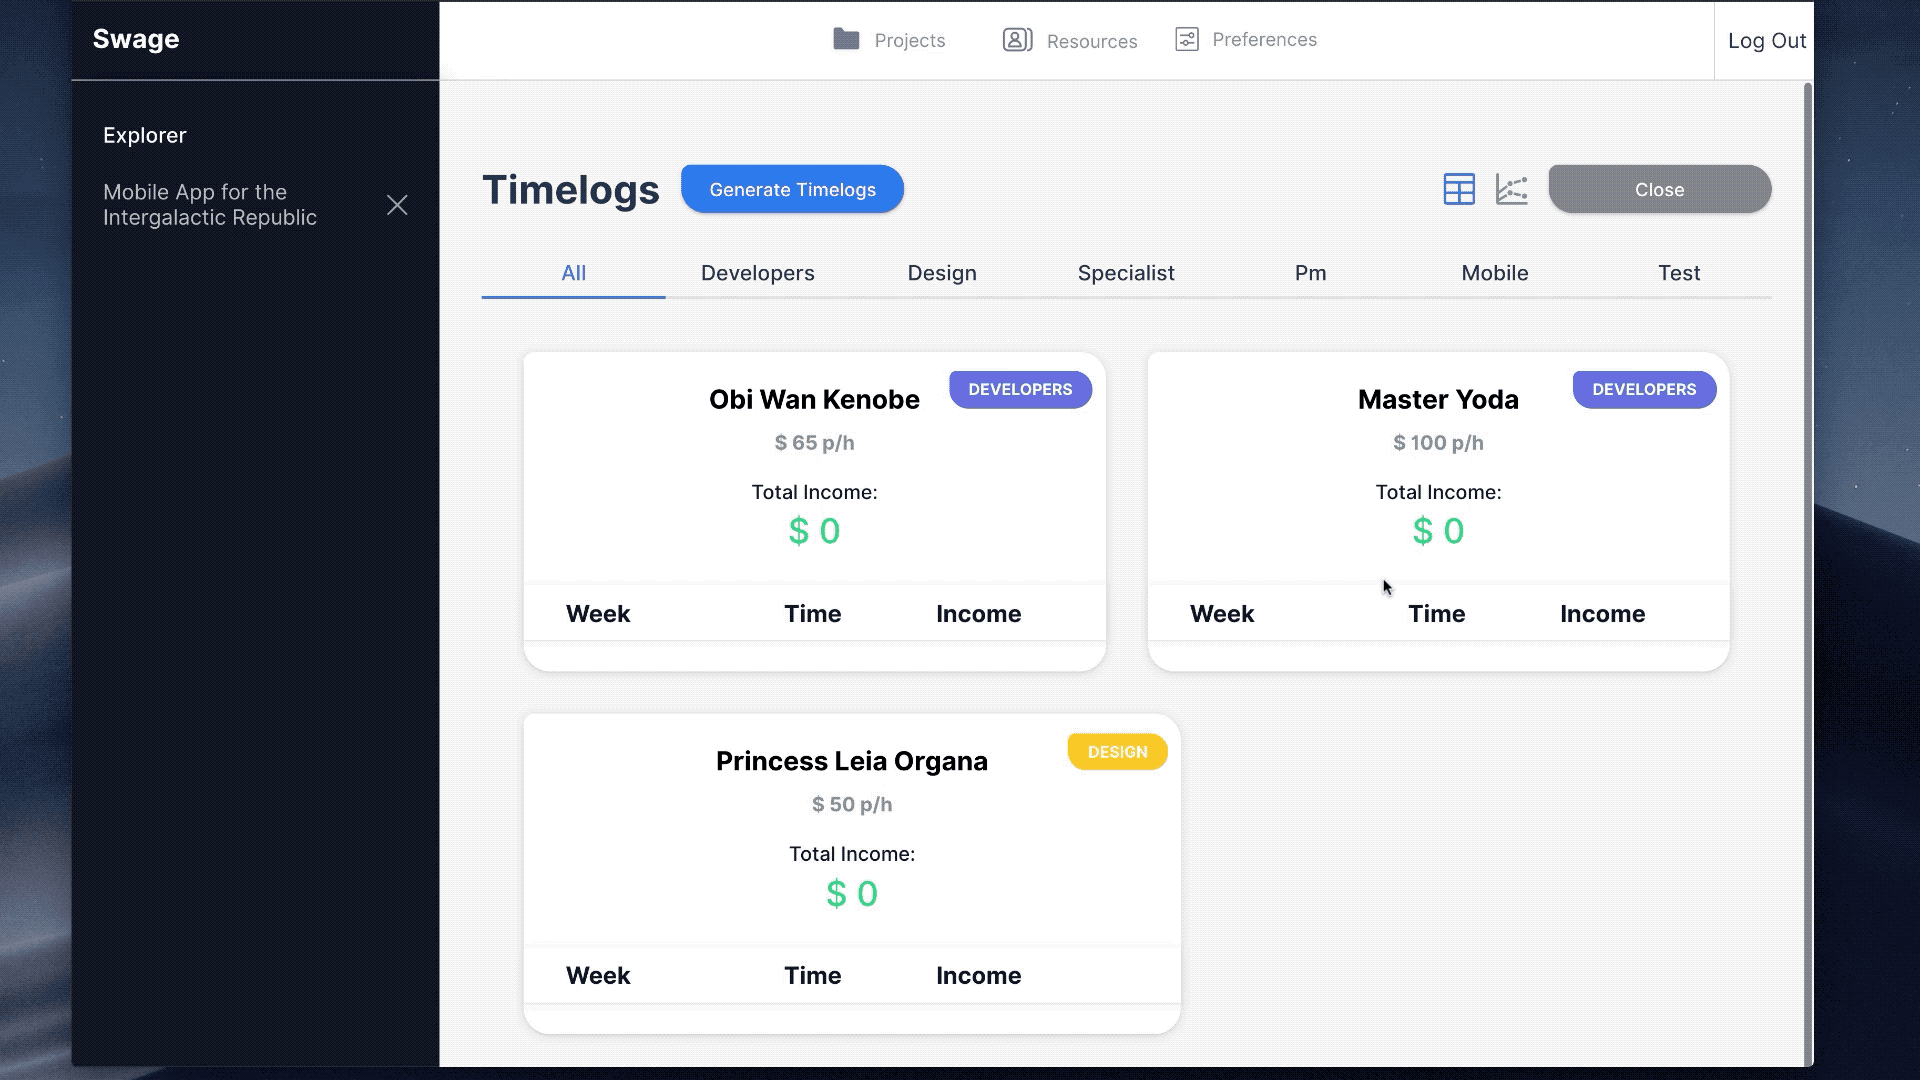Click Master Yoda's $ 0 total income

pyautogui.click(x=1438, y=531)
